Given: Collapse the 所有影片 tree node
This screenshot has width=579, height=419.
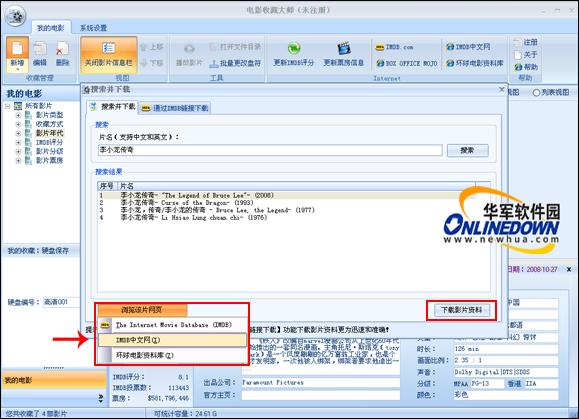Looking at the screenshot, I should tap(7, 106).
